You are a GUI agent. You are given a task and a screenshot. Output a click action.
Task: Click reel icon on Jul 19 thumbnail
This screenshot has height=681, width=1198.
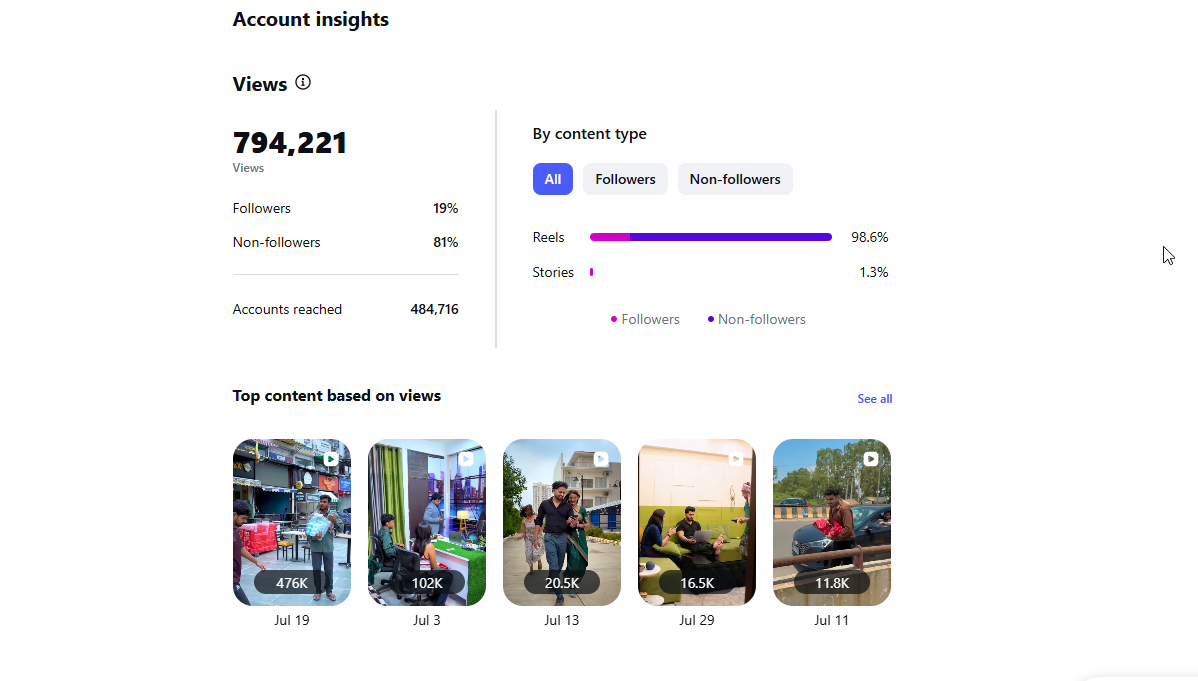click(x=331, y=459)
